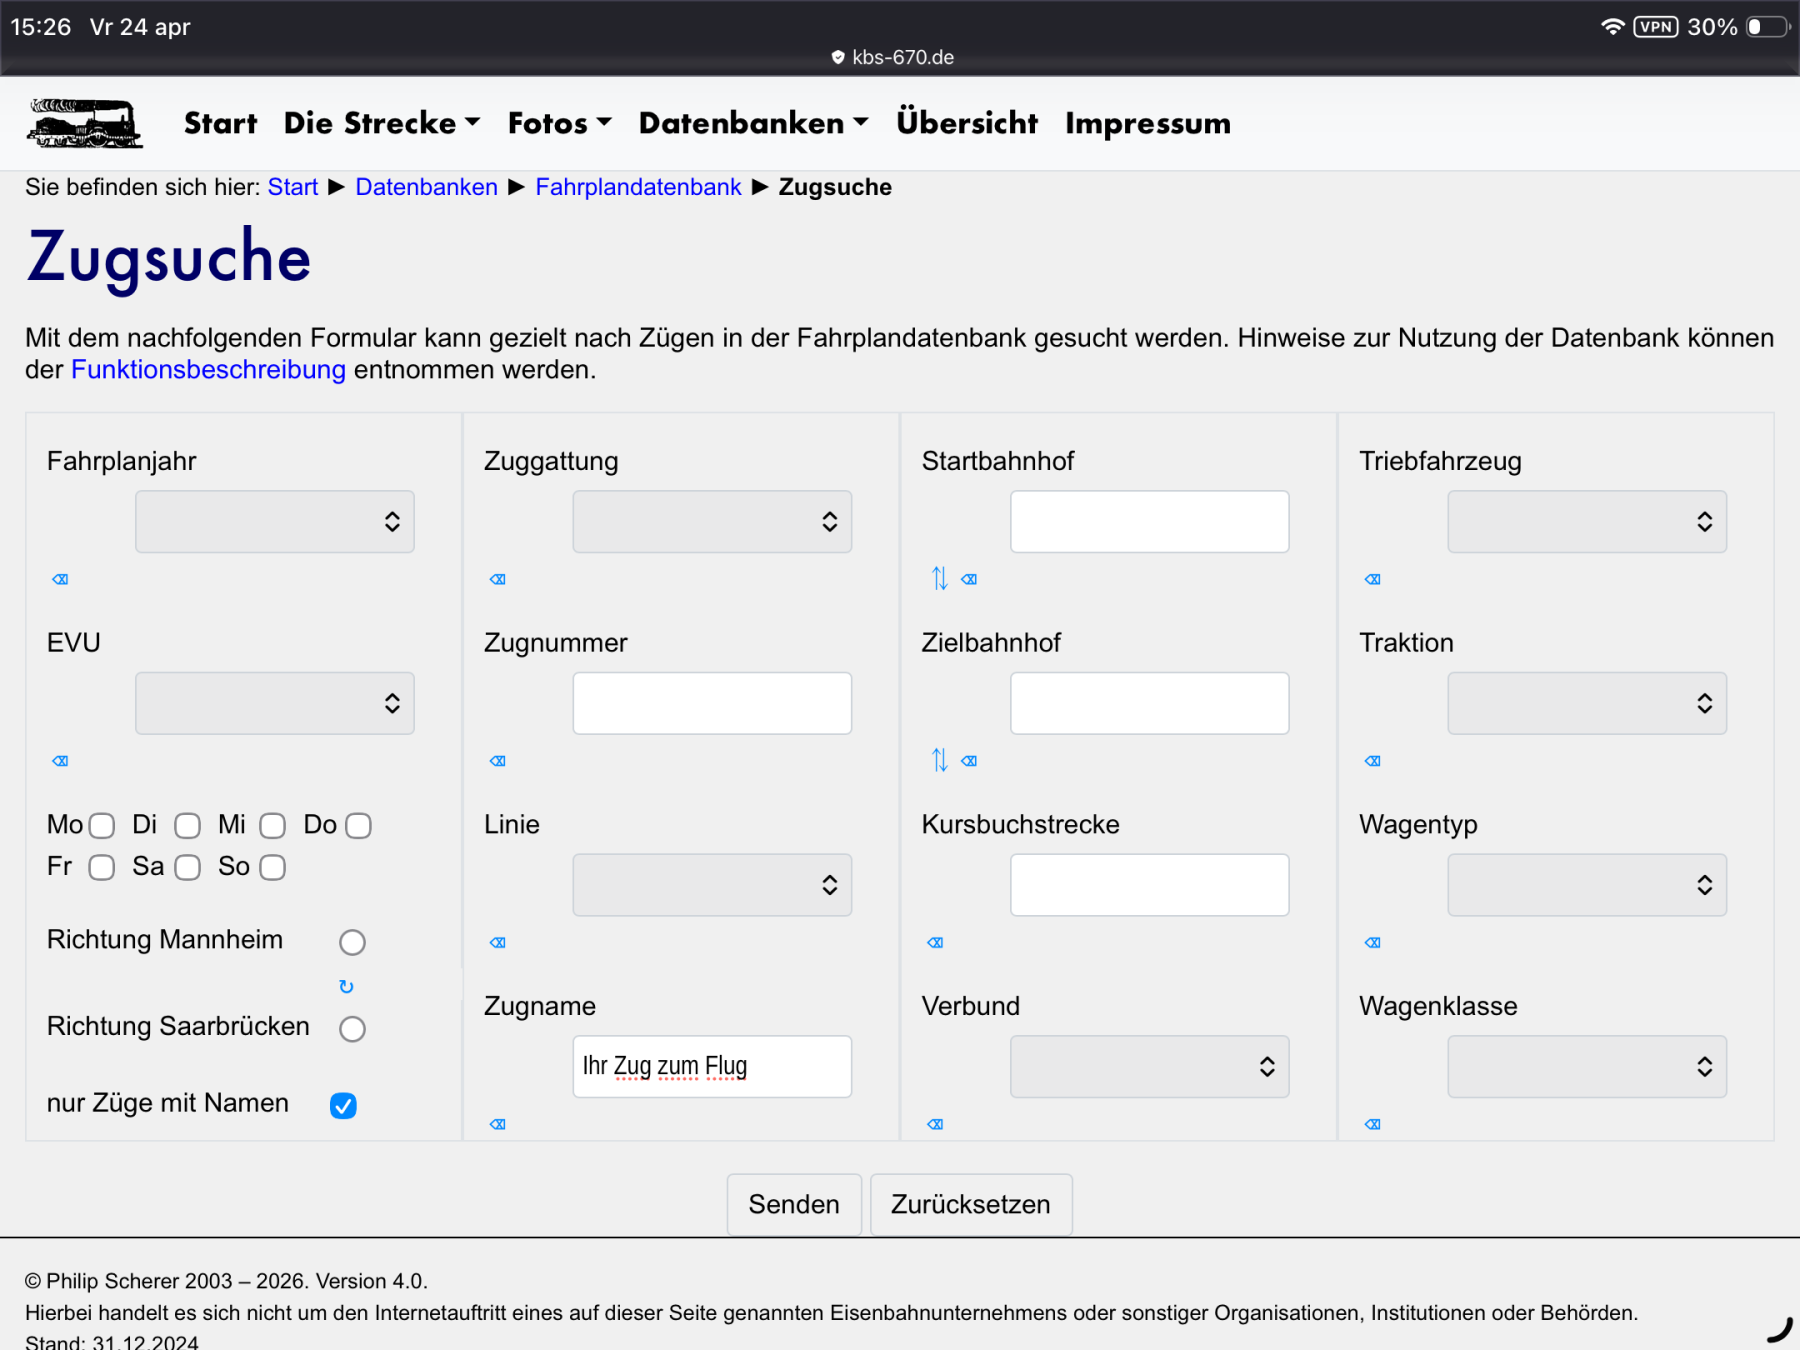Select the Richtung Mannheim radio button
The image size is (1800, 1350).
(352, 942)
